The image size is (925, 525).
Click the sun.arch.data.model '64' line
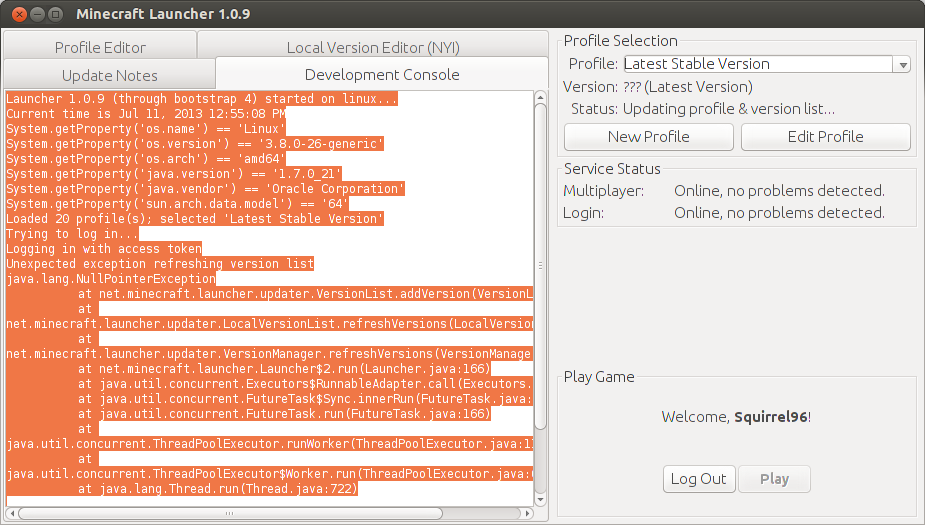click(177, 204)
